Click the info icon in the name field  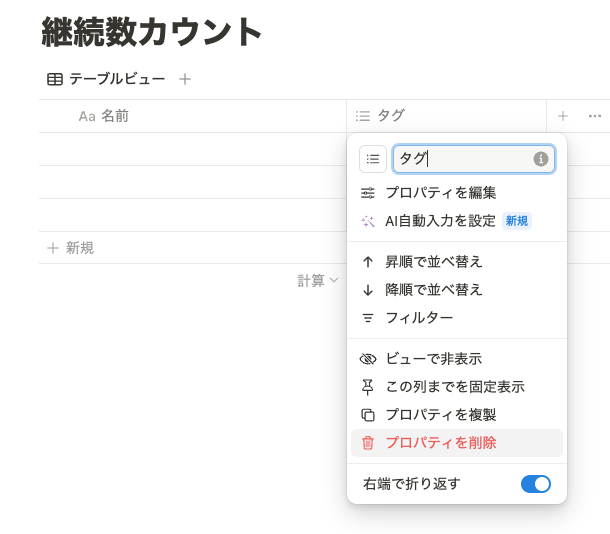point(541,159)
